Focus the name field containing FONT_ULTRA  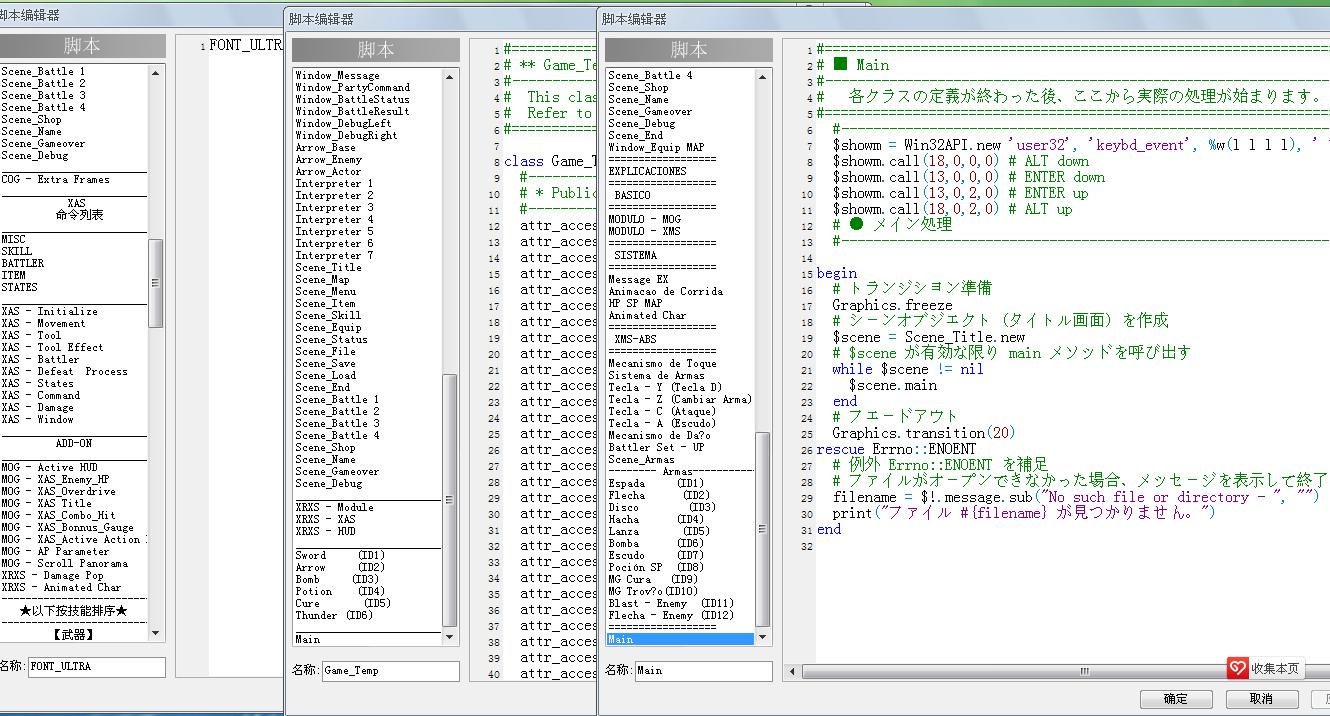(96, 666)
